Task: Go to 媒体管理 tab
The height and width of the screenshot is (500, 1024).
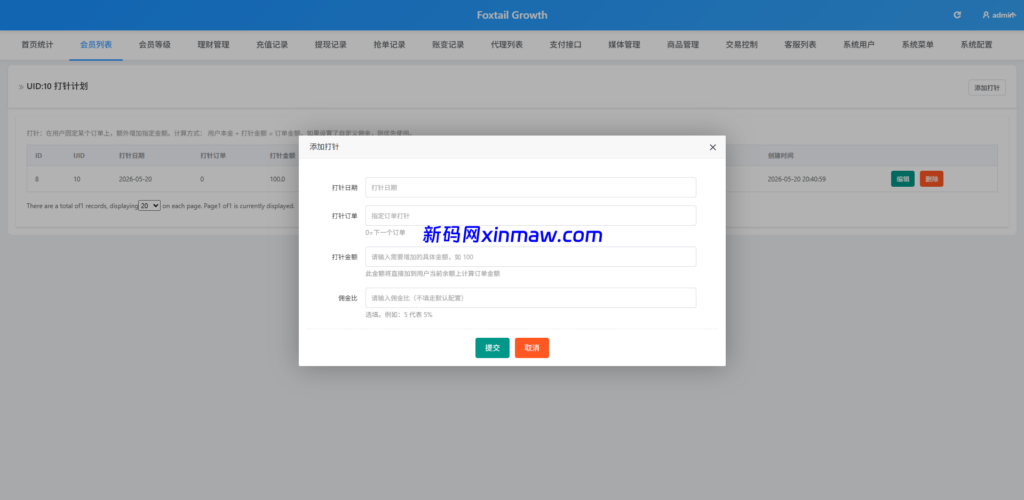Action: tap(624, 45)
